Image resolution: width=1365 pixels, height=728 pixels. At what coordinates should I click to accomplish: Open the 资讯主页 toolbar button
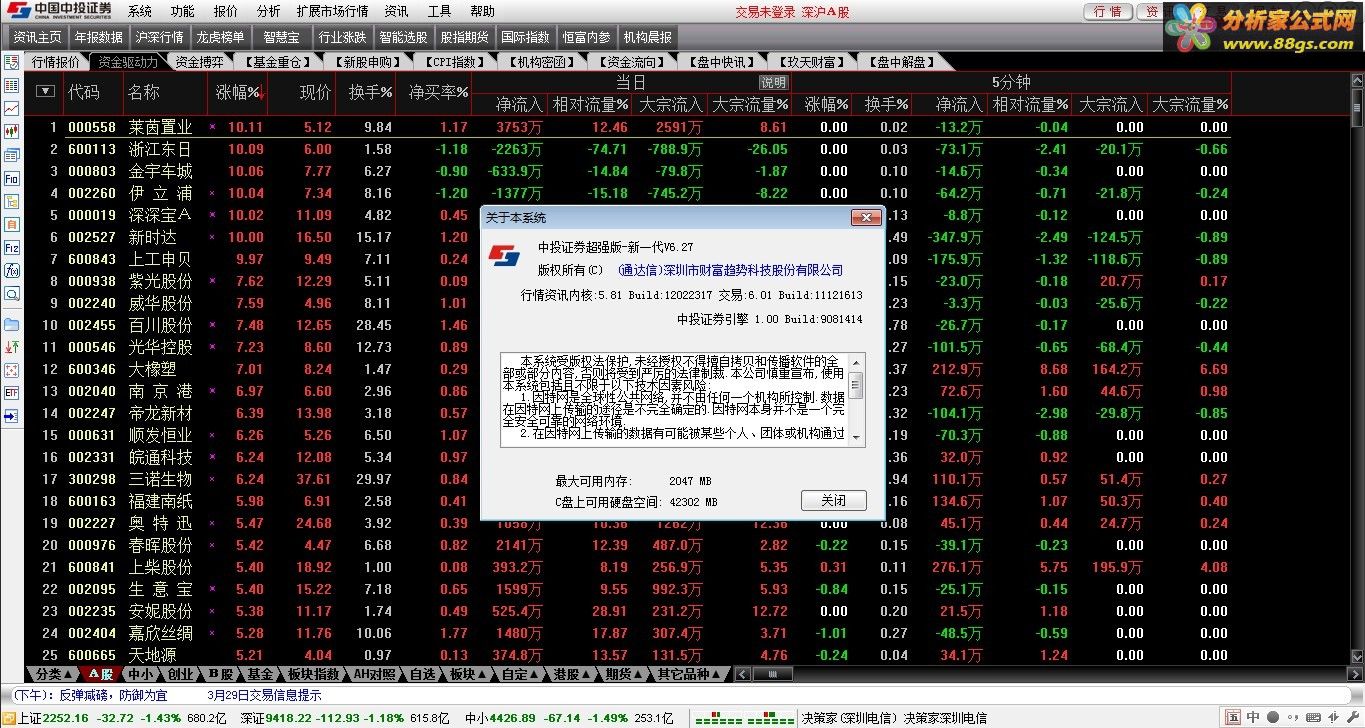point(37,37)
